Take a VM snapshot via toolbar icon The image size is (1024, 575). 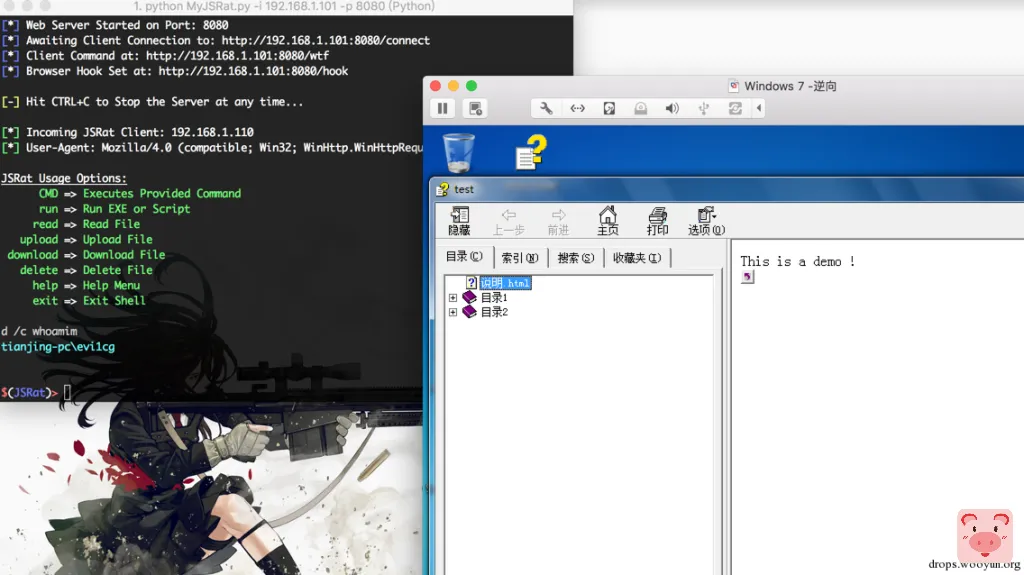(475, 108)
